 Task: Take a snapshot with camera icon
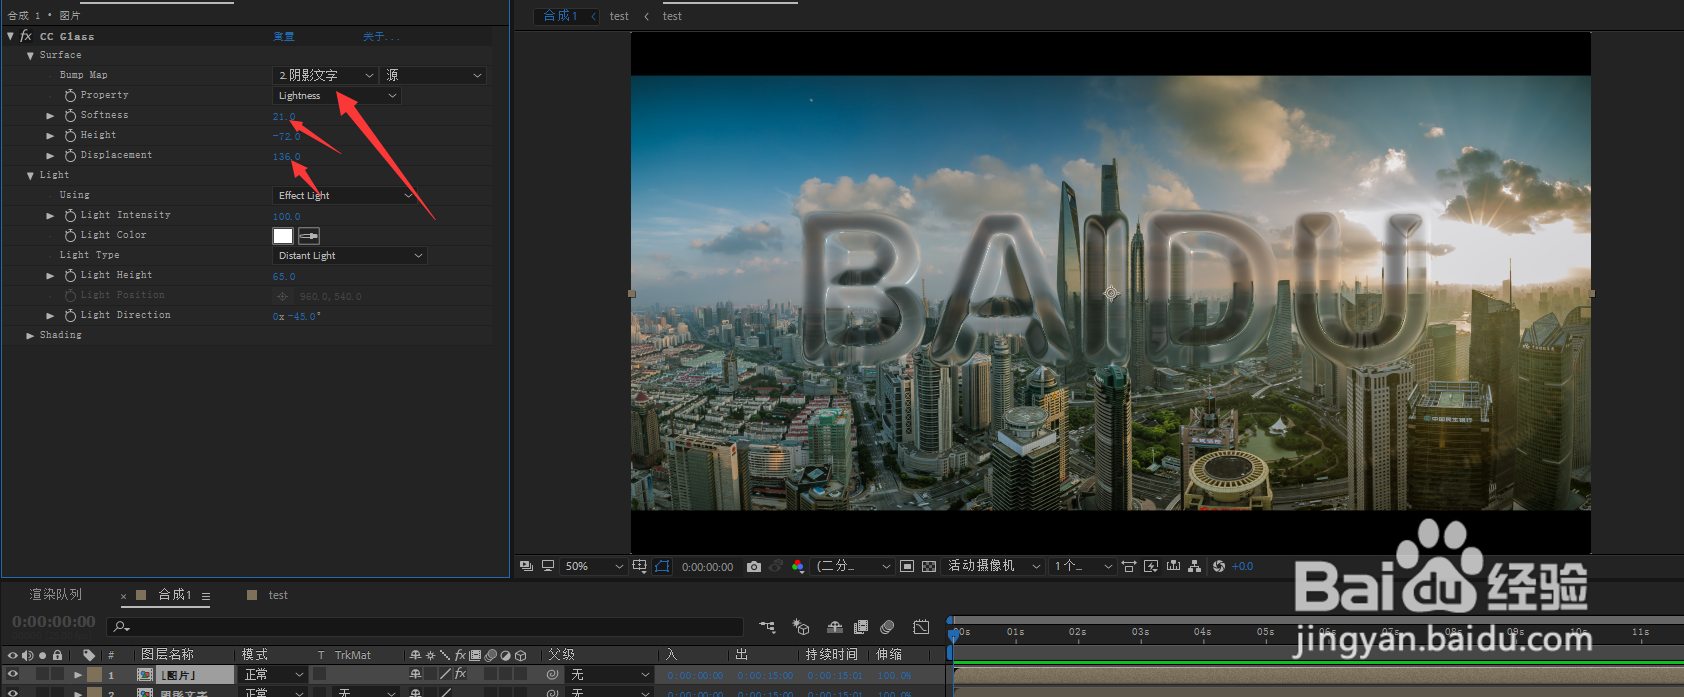coord(754,566)
